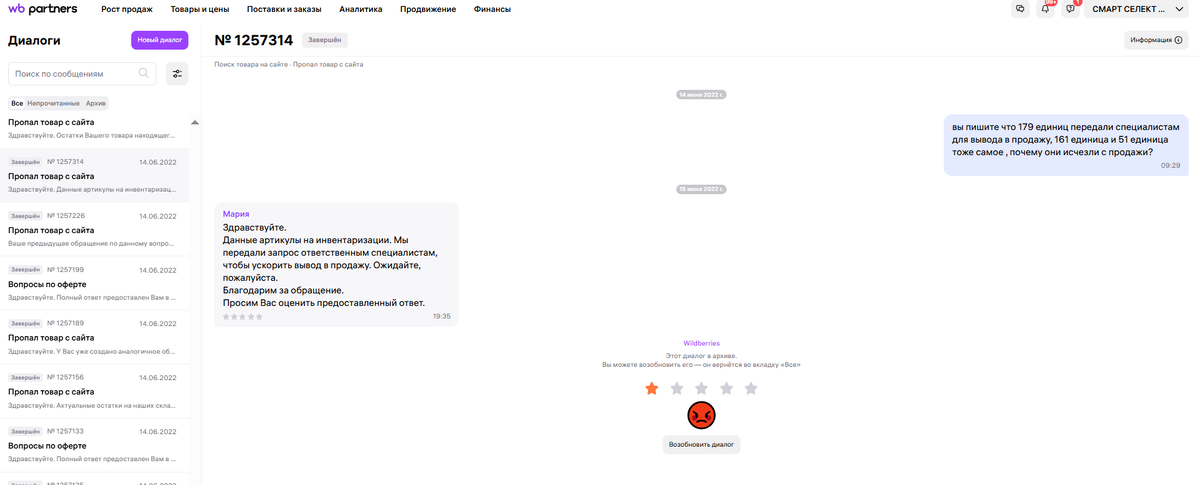Click the magnifier icon in message search
Viewport: 1200px width, 485px height.
point(144,73)
